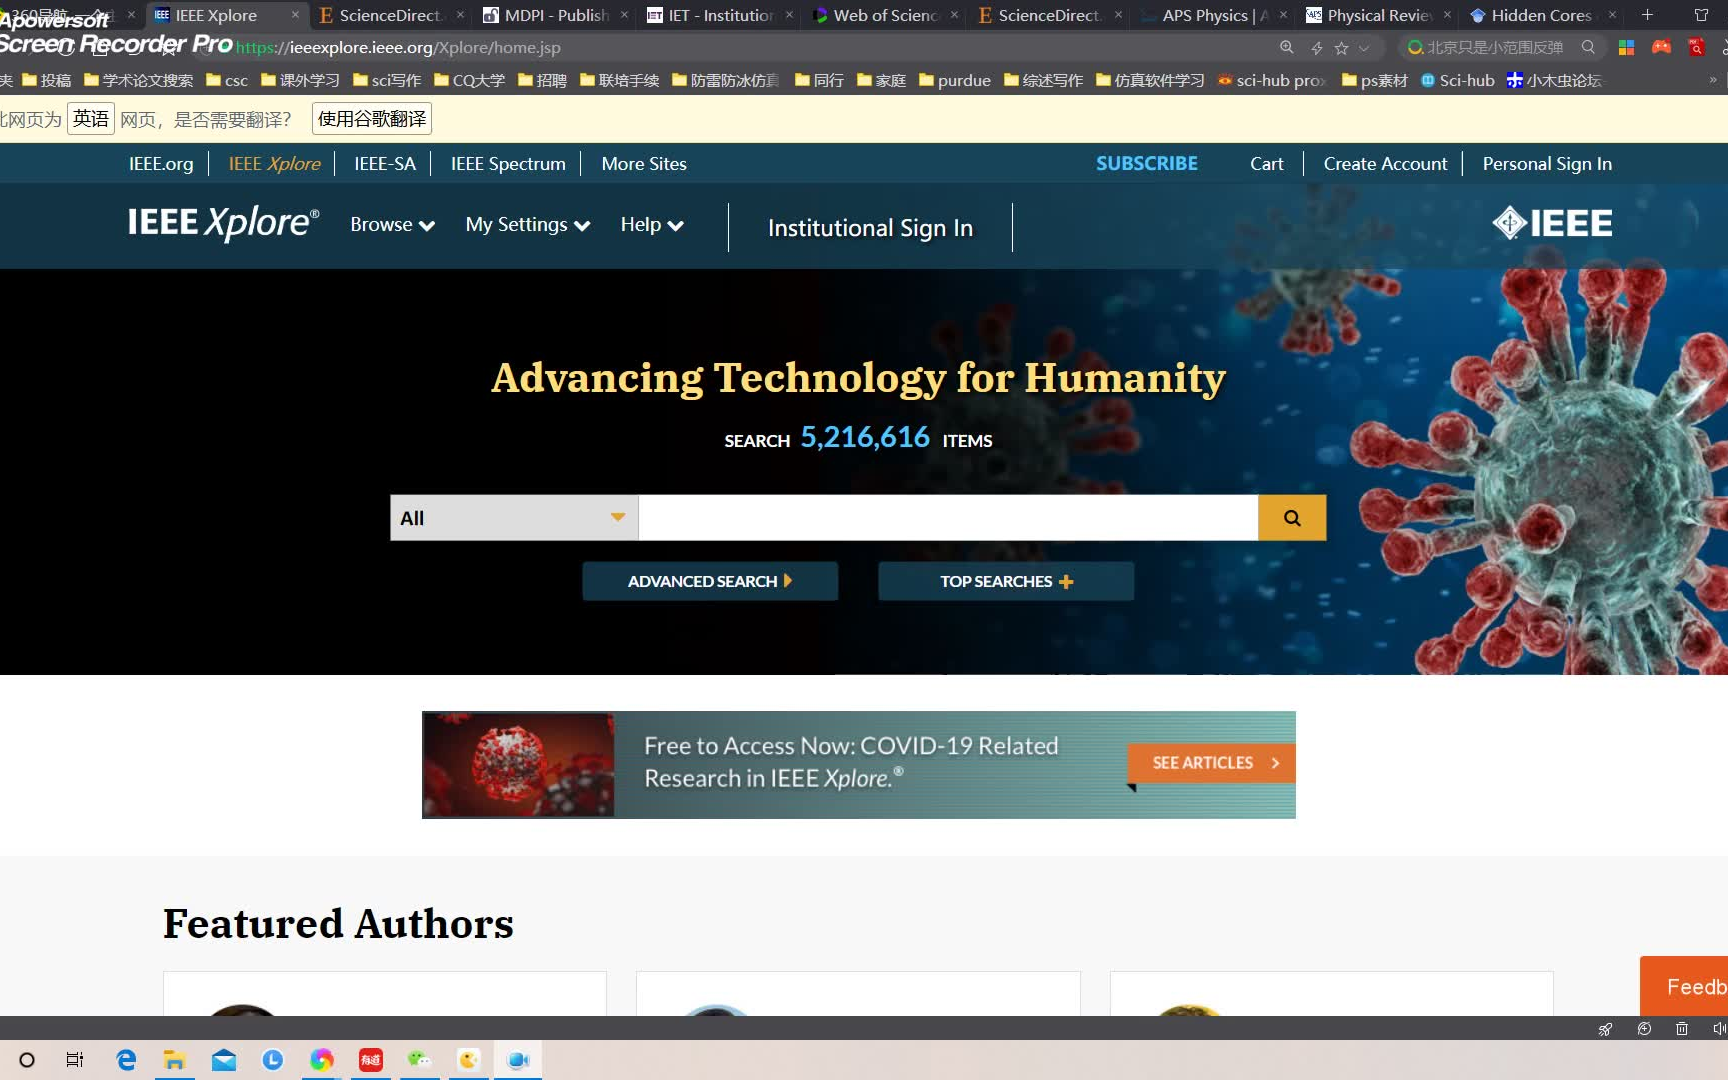Open Advanced Search
This screenshot has width=1728, height=1080.
click(x=710, y=581)
